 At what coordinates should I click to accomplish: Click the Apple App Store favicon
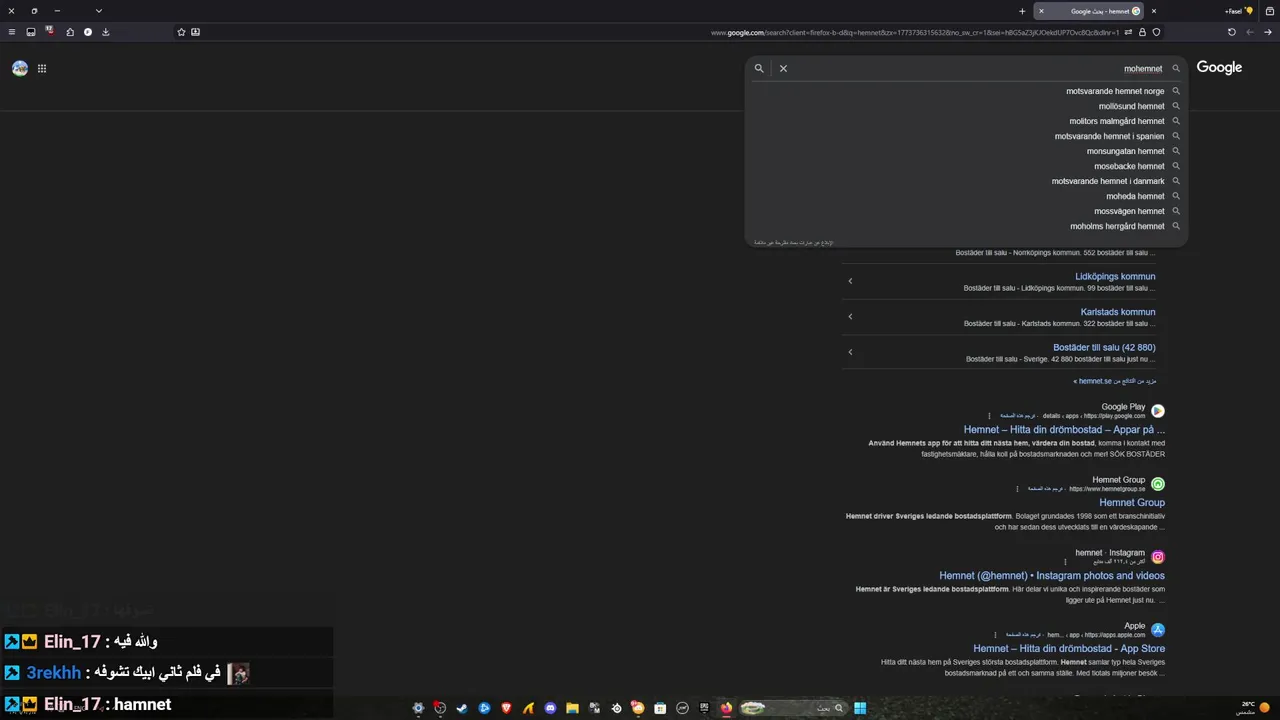[x=1158, y=630]
